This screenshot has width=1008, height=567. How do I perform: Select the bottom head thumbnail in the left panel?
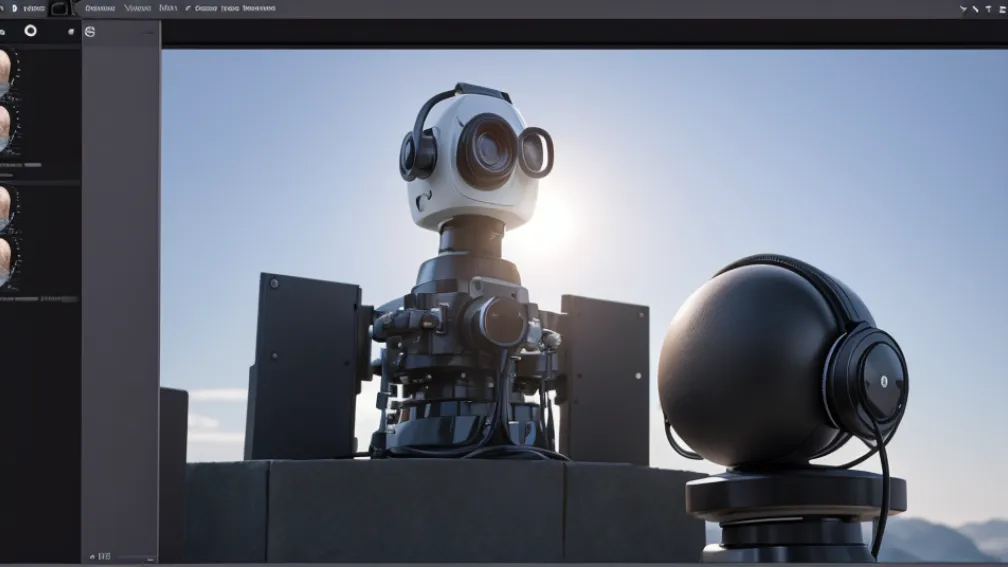[x=6, y=262]
